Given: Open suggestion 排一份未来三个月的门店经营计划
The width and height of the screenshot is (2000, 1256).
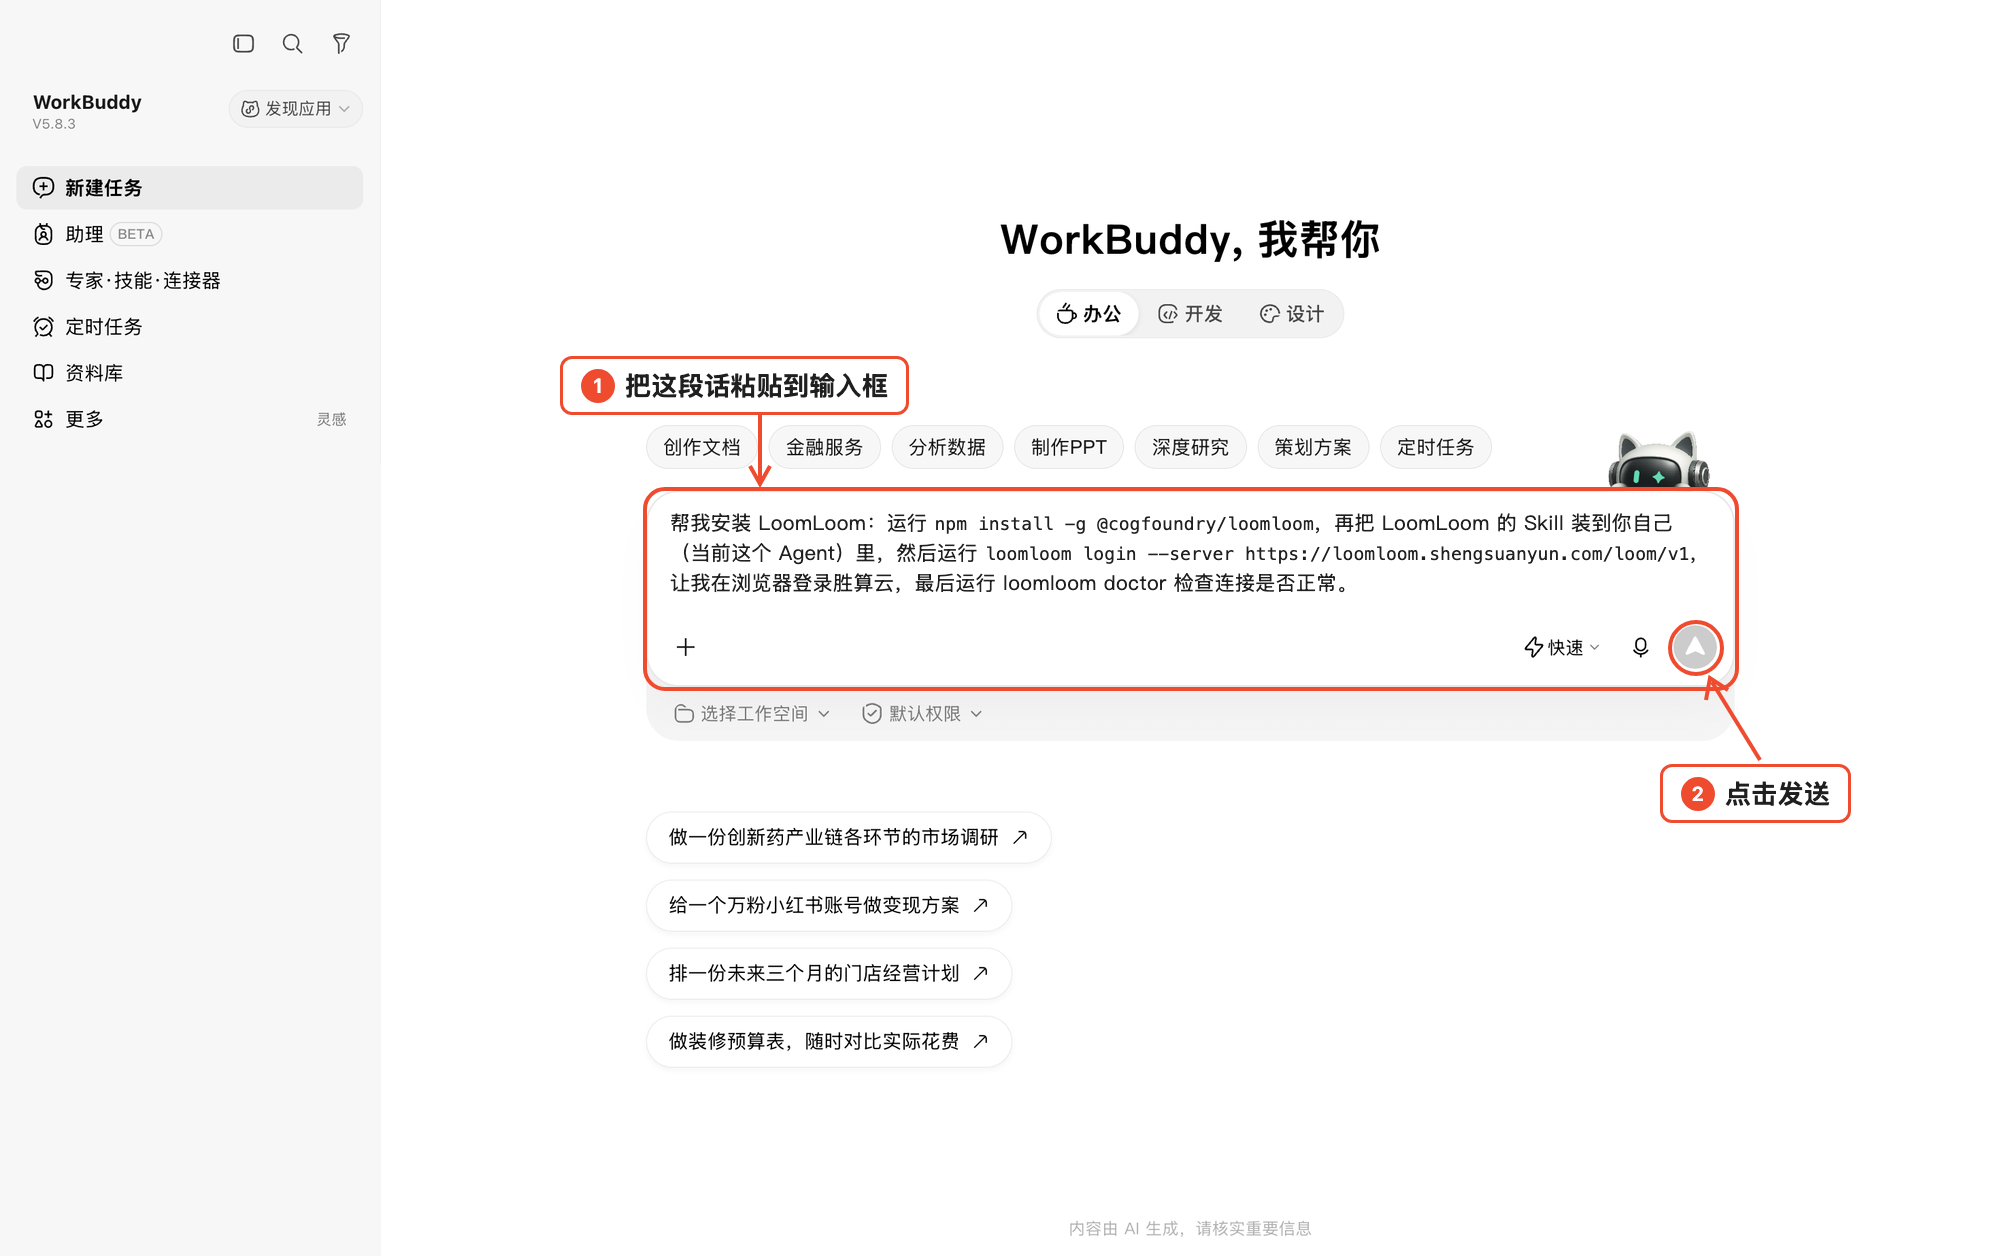Looking at the screenshot, I should click(829, 973).
